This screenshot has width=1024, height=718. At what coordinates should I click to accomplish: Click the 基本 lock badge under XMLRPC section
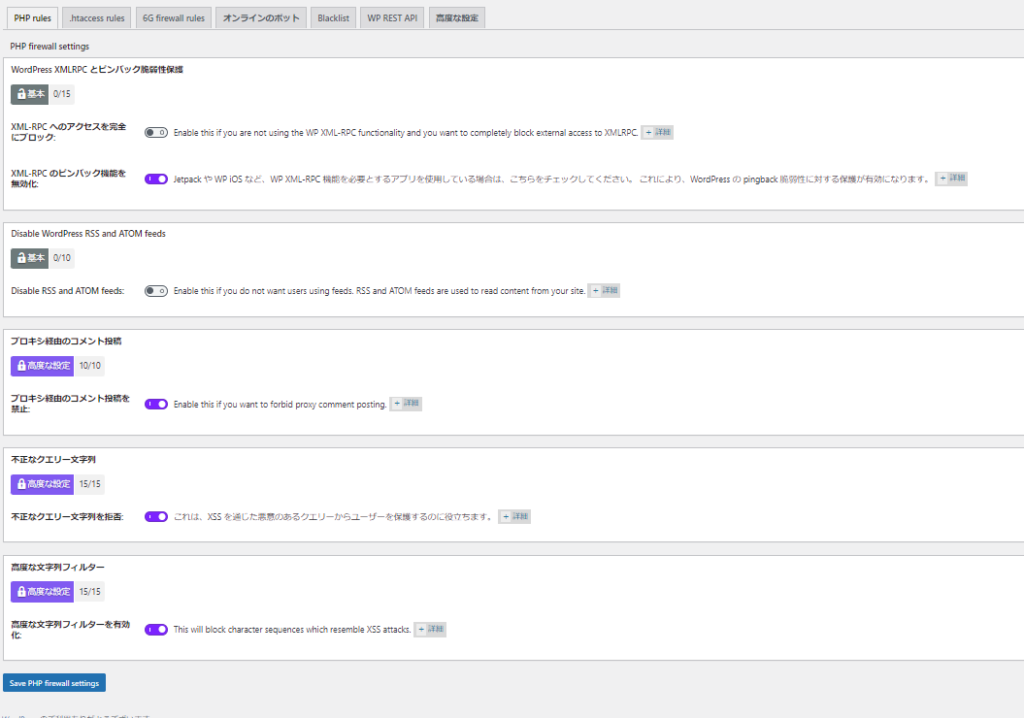coord(29,94)
